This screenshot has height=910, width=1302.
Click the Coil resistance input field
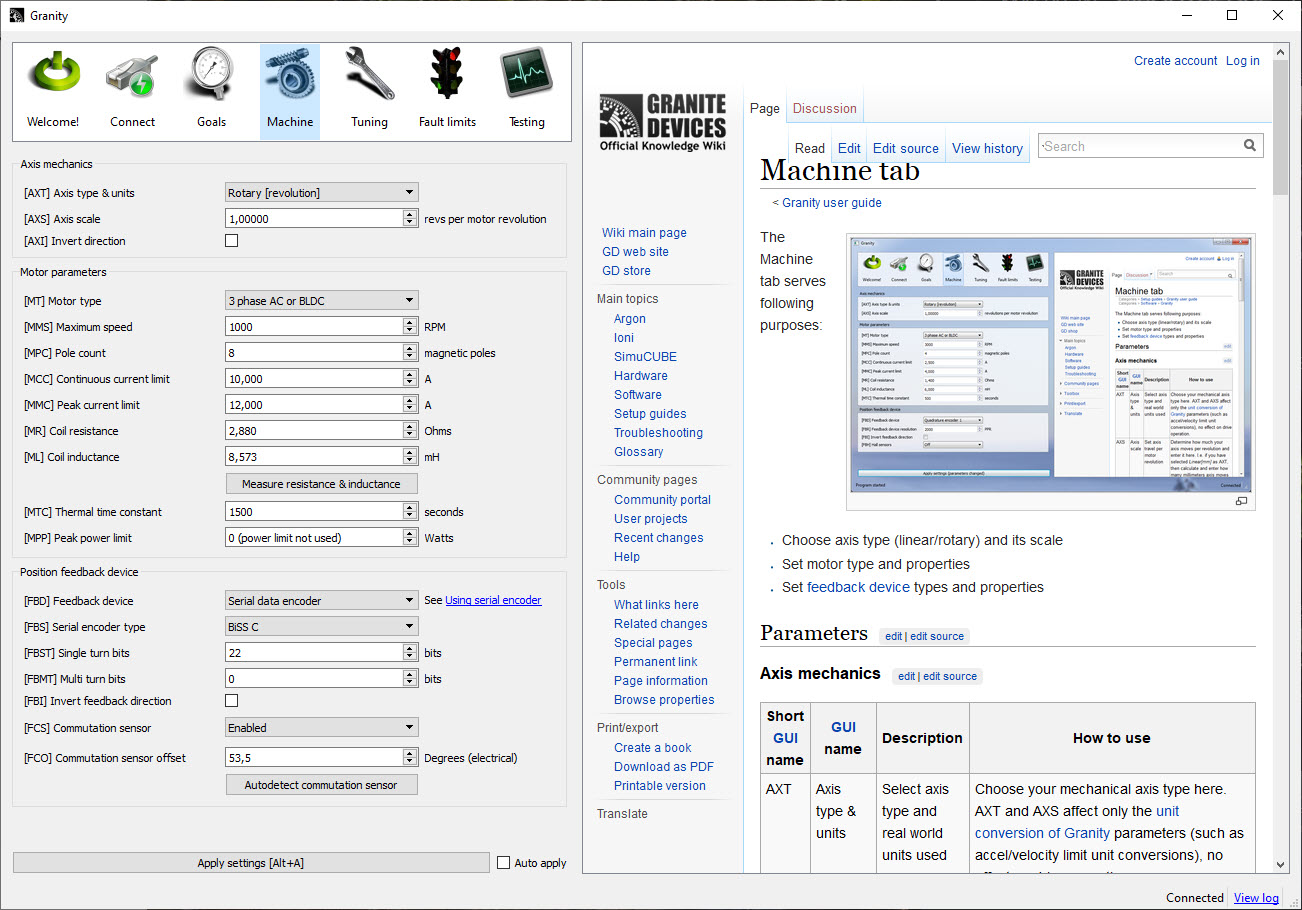coord(314,431)
